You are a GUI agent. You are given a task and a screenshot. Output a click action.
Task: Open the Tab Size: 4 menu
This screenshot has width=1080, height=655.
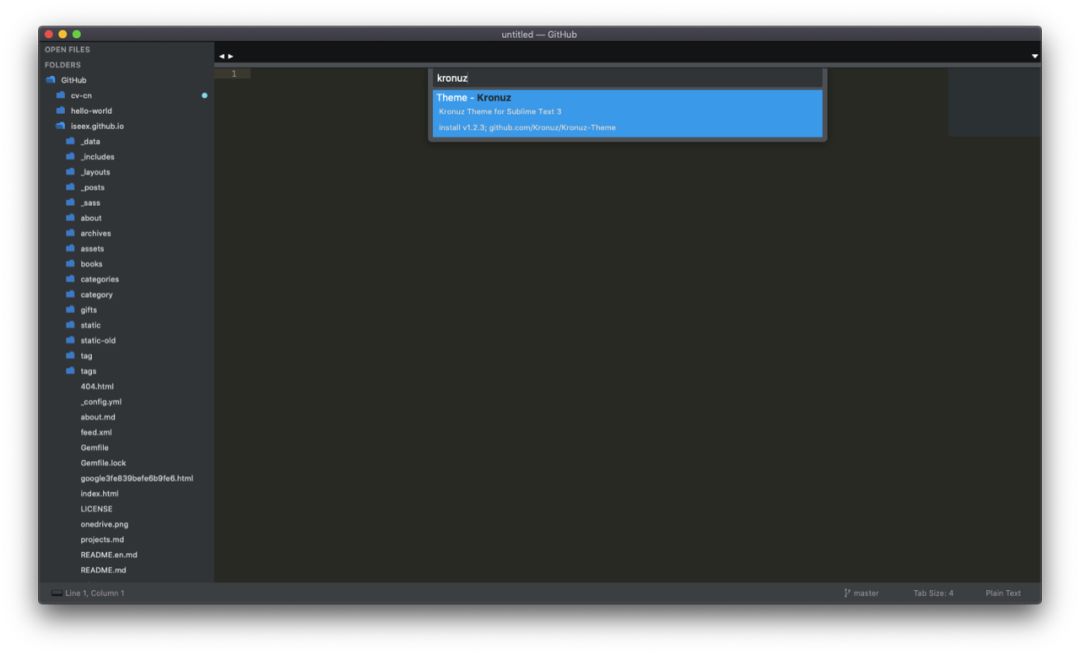933,593
